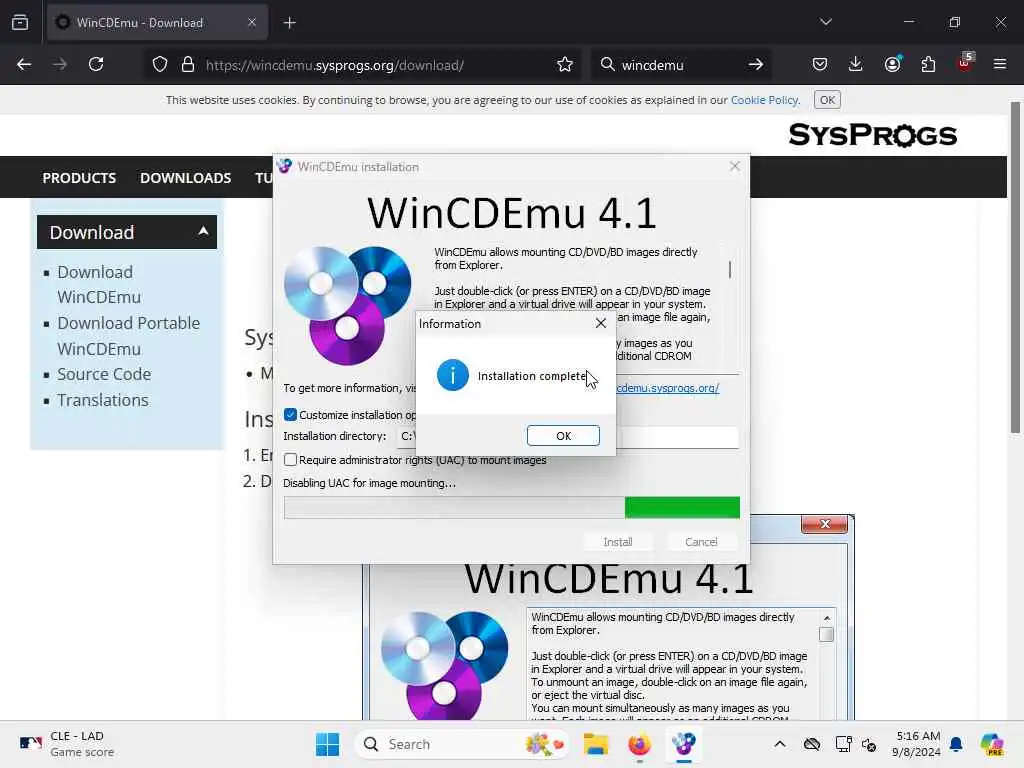Click WinCDEmu disc logo in installer
Screen dimensions: 1024x768
[347, 305]
